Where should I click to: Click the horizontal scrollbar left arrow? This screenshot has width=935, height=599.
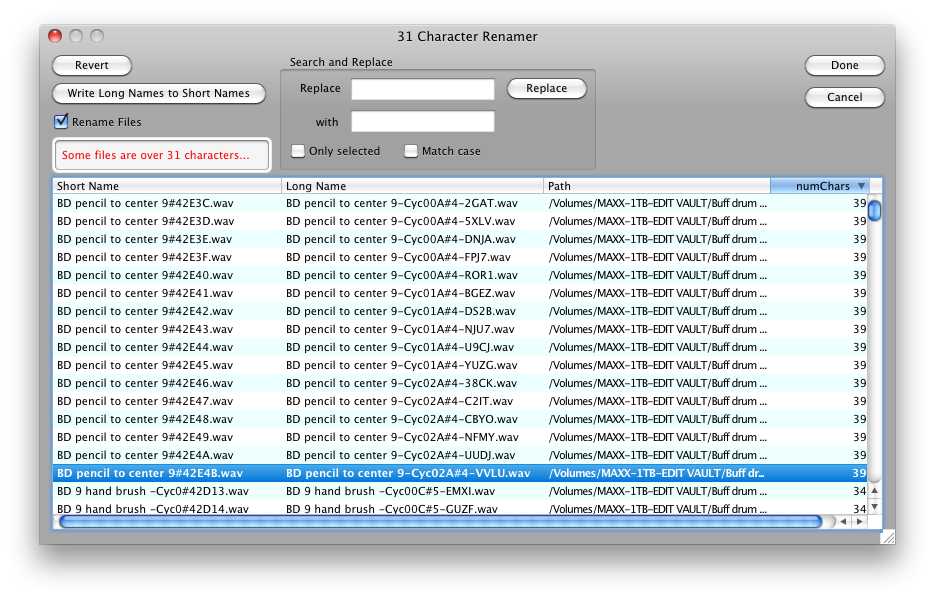(843, 521)
